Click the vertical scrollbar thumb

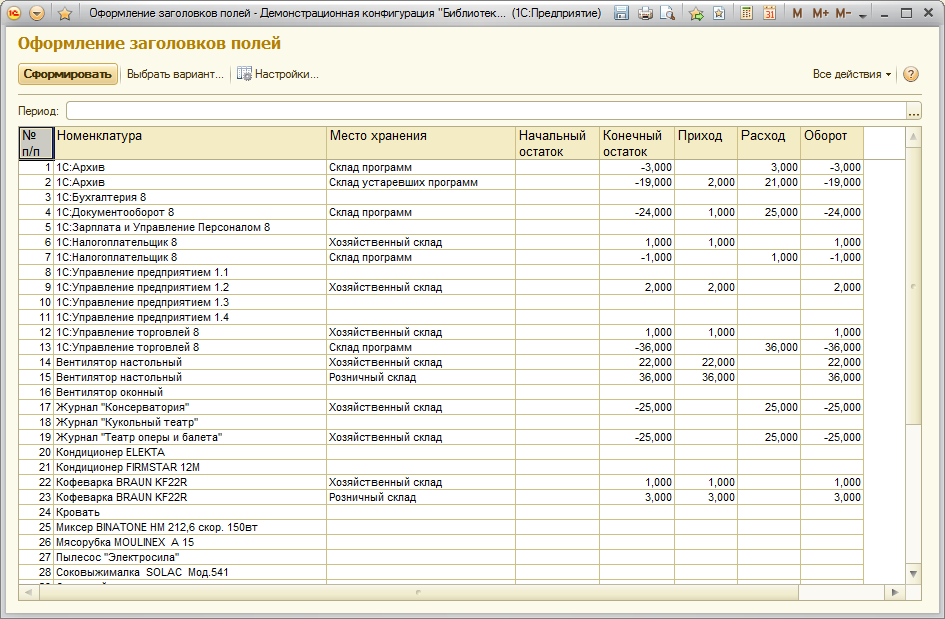tap(913, 286)
